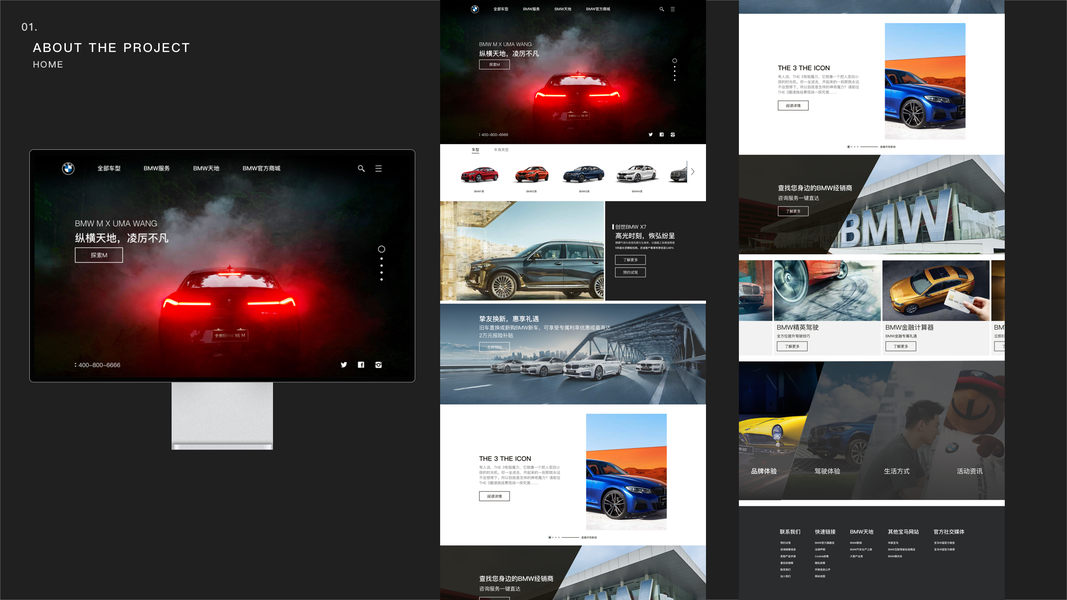
Task: Open 全部车型 in the monitor mockup navigation
Action: pyautogui.click(x=109, y=169)
